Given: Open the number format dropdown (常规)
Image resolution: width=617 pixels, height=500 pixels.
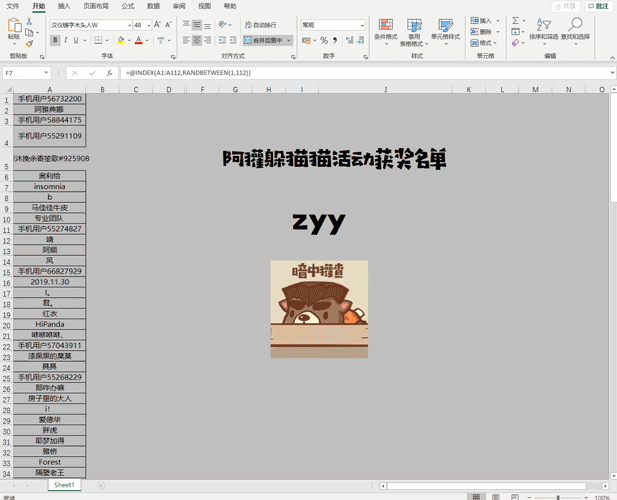Looking at the screenshot, I should 361,25.
